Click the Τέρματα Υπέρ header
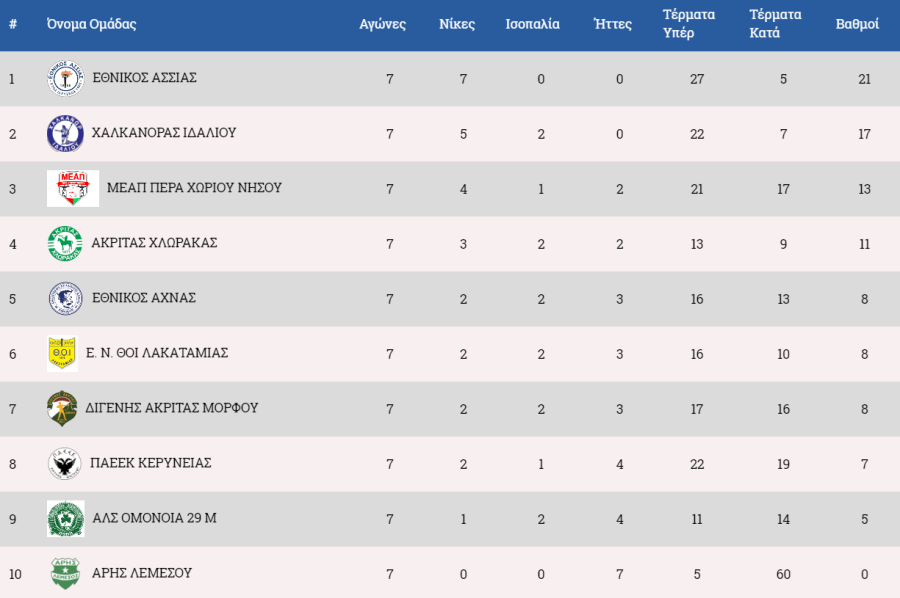900x598 pixels. [x=689, y=24]
